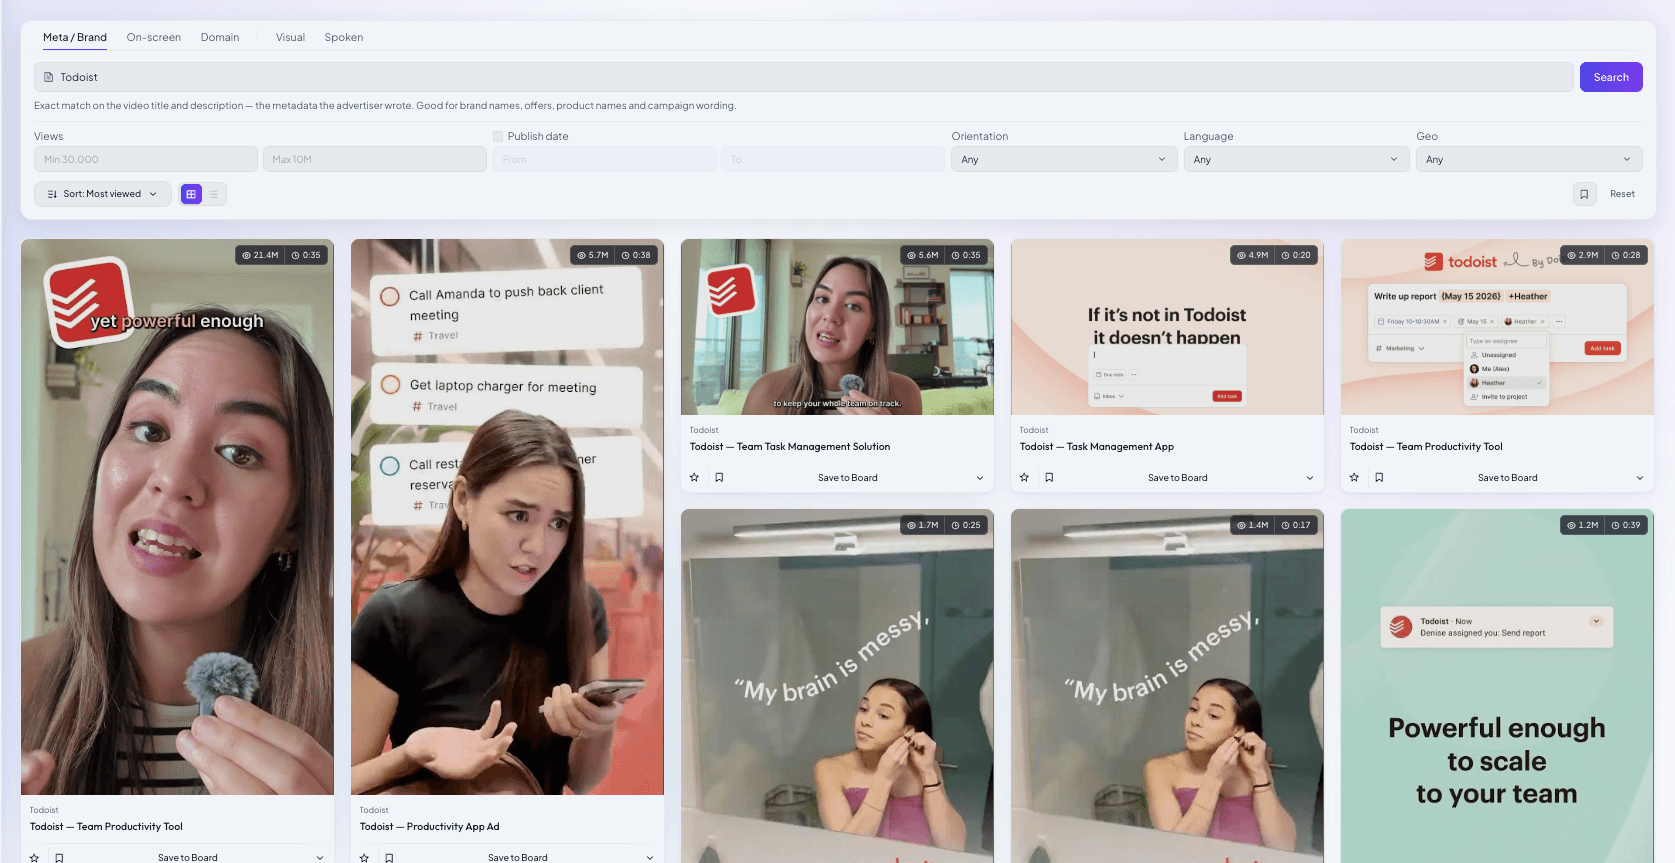
Task: Expand Save to Board on 2.9M Team Productivity Tool
Action: click(x=1640, y=478)
